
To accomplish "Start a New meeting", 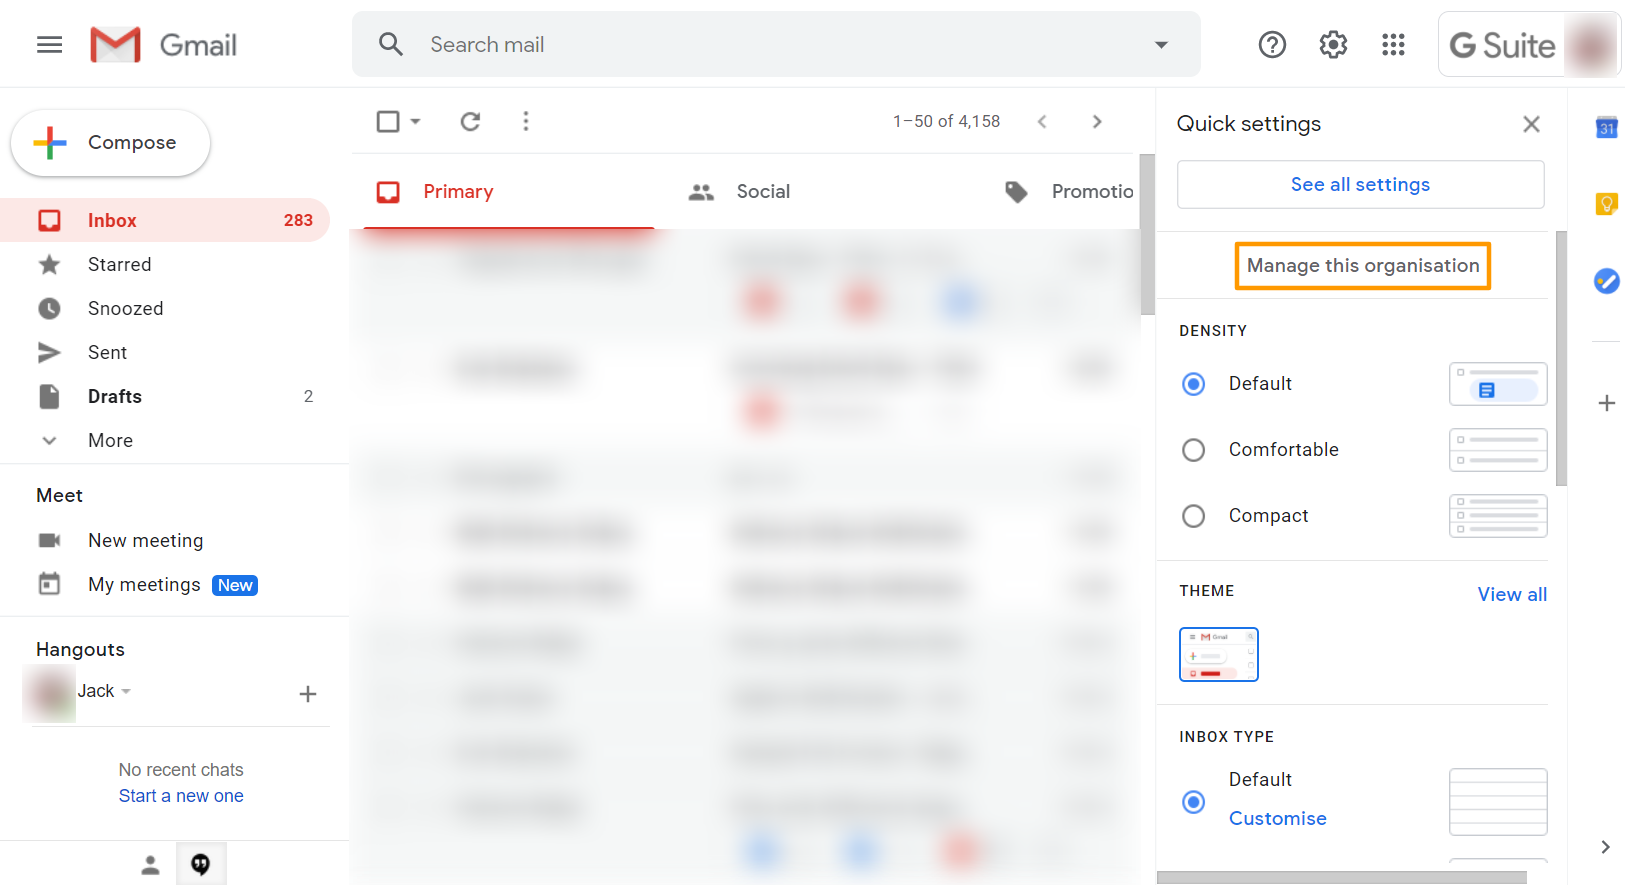I will click(x=145, y=540).
